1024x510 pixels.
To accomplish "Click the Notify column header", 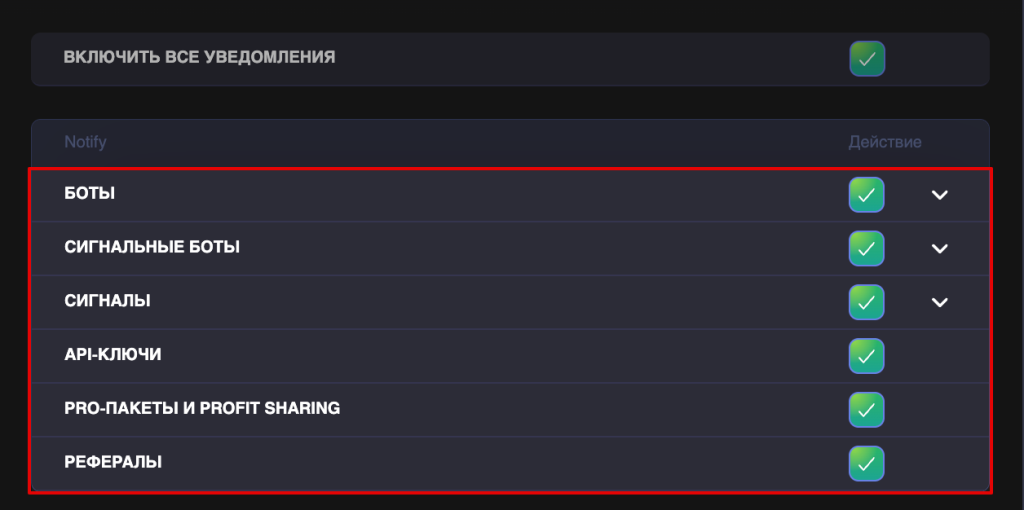I will pos(85,142).
